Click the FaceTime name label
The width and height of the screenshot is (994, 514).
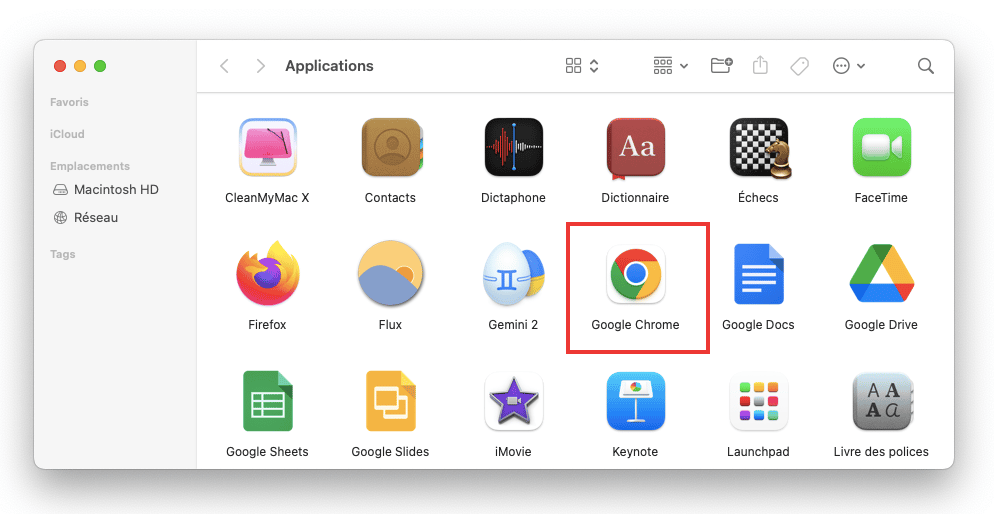coord(881,198)
